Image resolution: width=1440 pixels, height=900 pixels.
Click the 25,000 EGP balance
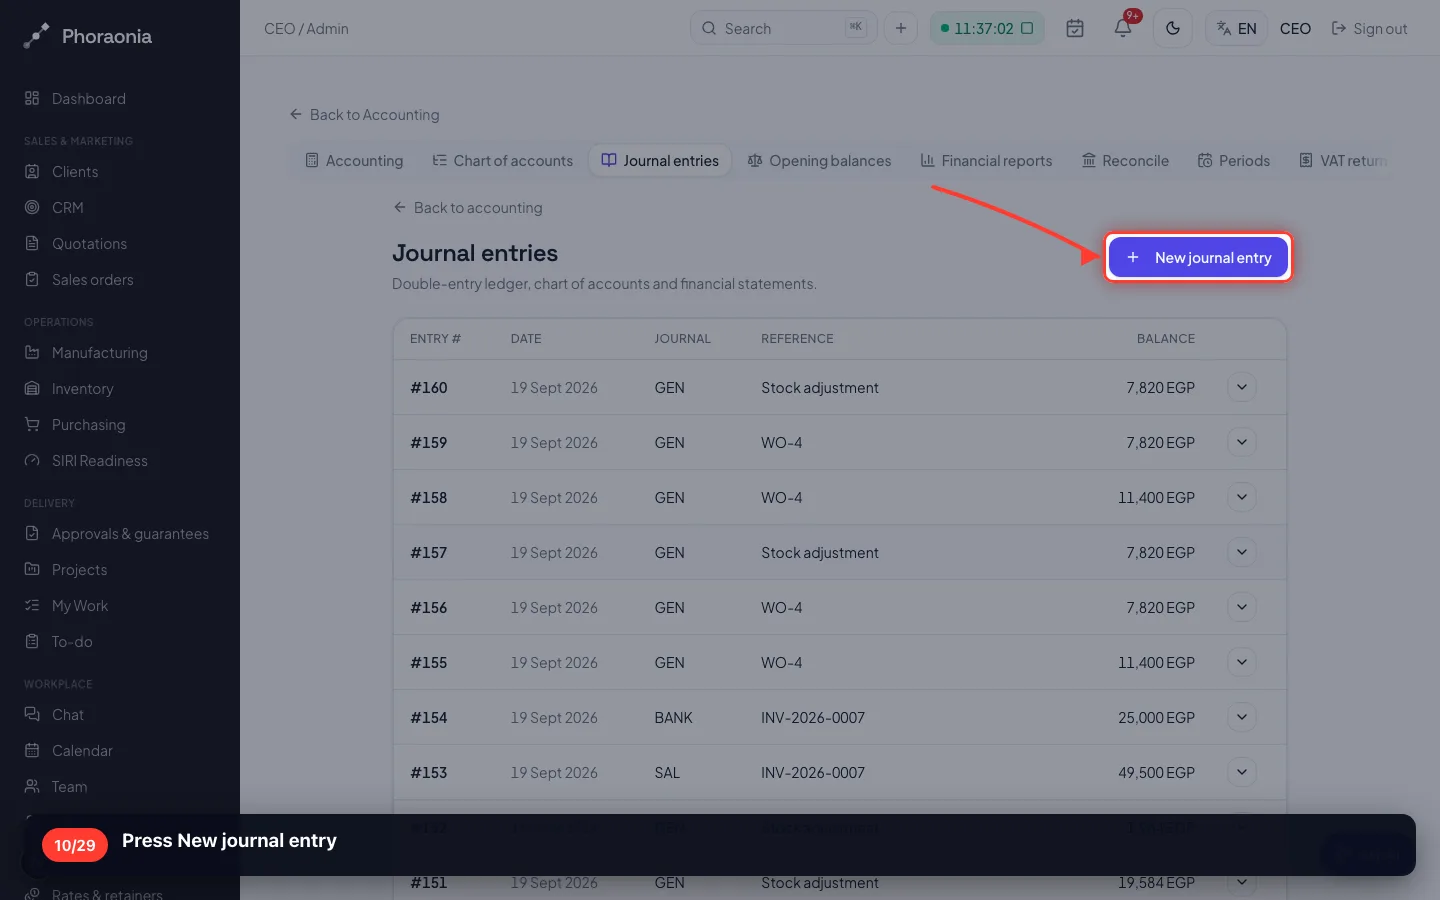(1156, 717)
